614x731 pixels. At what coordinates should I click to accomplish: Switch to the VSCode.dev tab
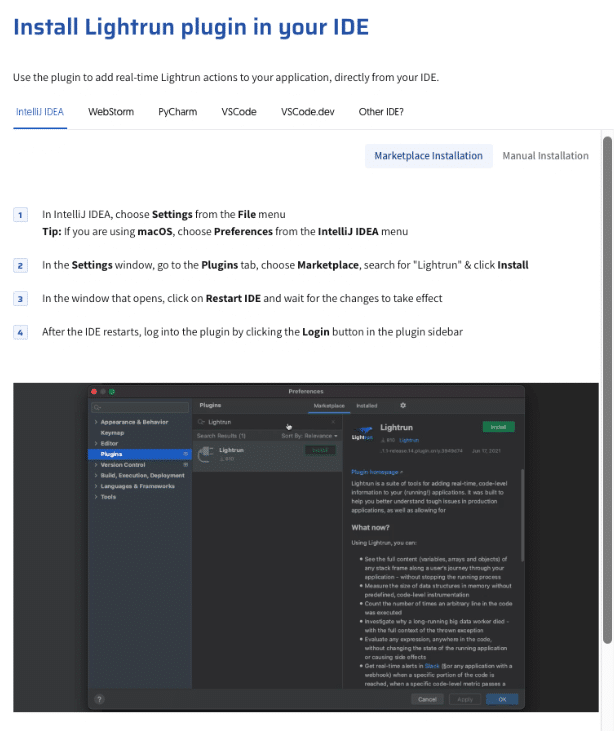pyautogui.click(x=307, y=112)
